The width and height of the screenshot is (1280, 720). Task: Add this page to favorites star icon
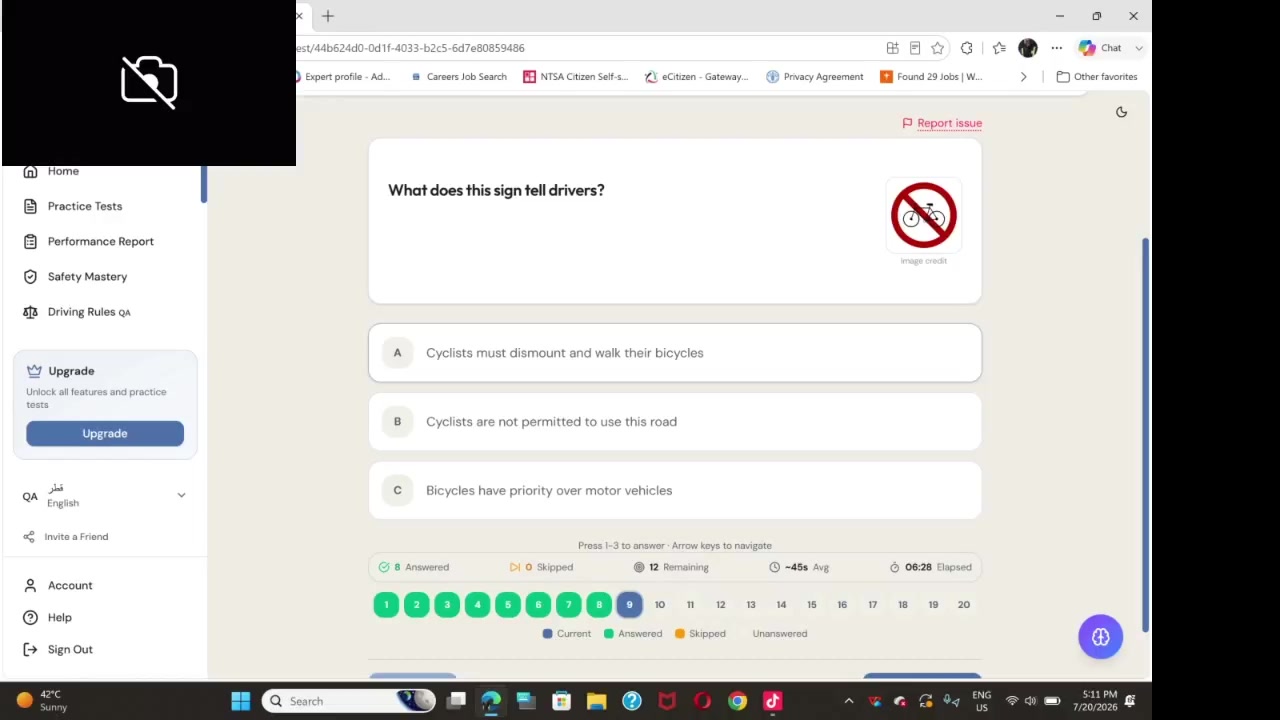coord(937,48)
